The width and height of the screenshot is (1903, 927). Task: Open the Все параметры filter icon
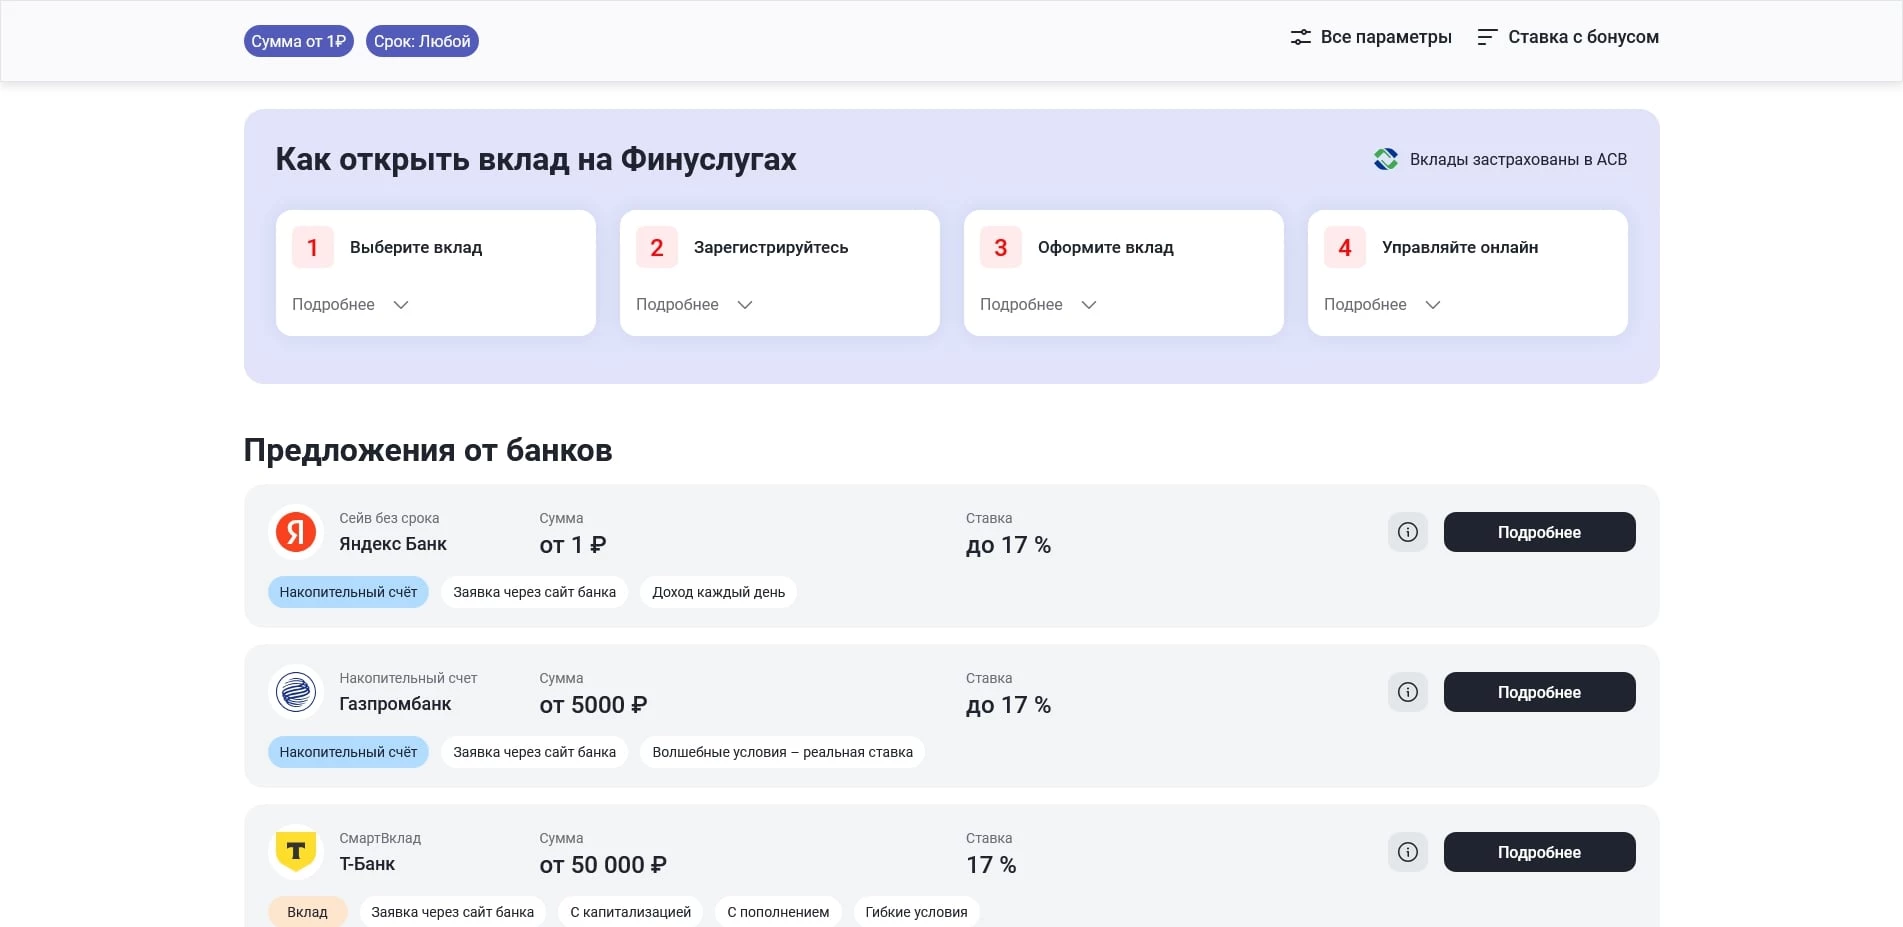pyautogui.click(x=1300, y=36)
